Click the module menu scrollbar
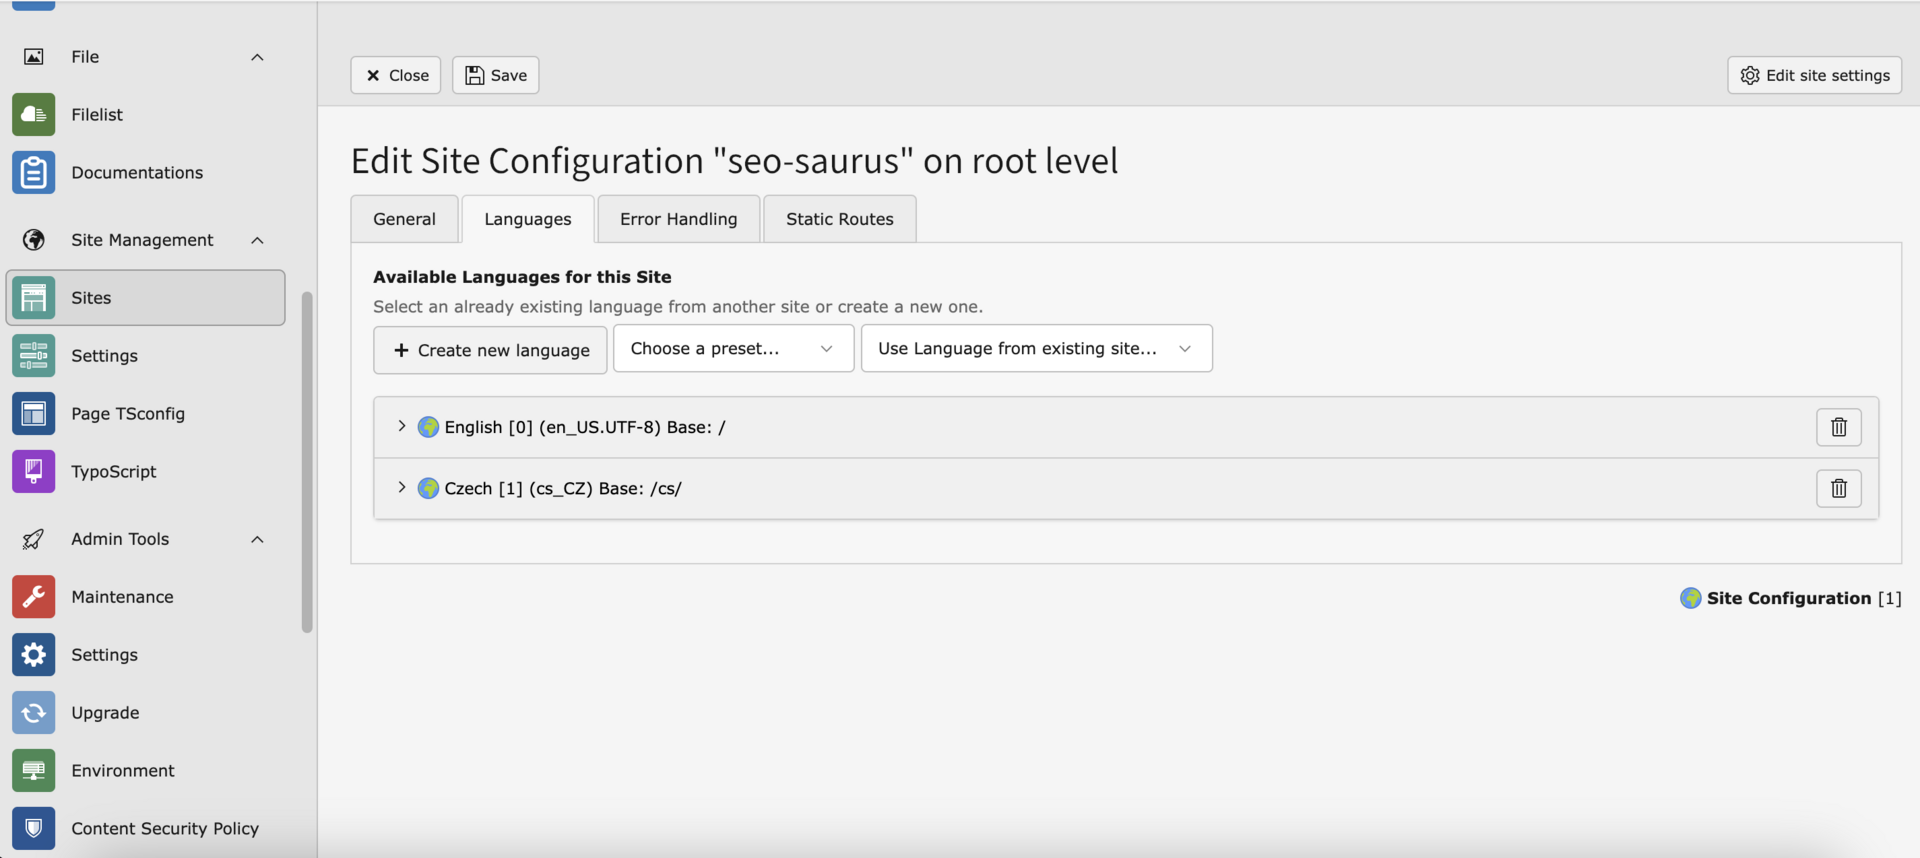 point(307,462)
